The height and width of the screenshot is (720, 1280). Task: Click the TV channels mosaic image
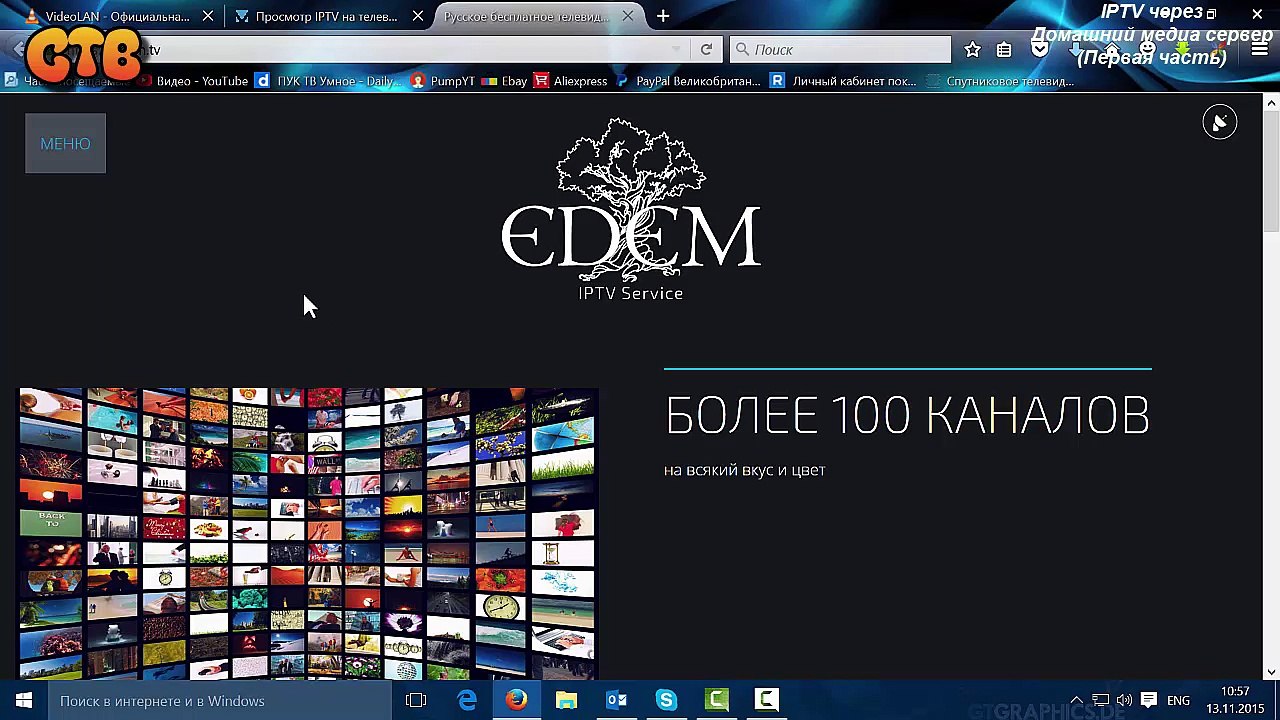[308, 533]
